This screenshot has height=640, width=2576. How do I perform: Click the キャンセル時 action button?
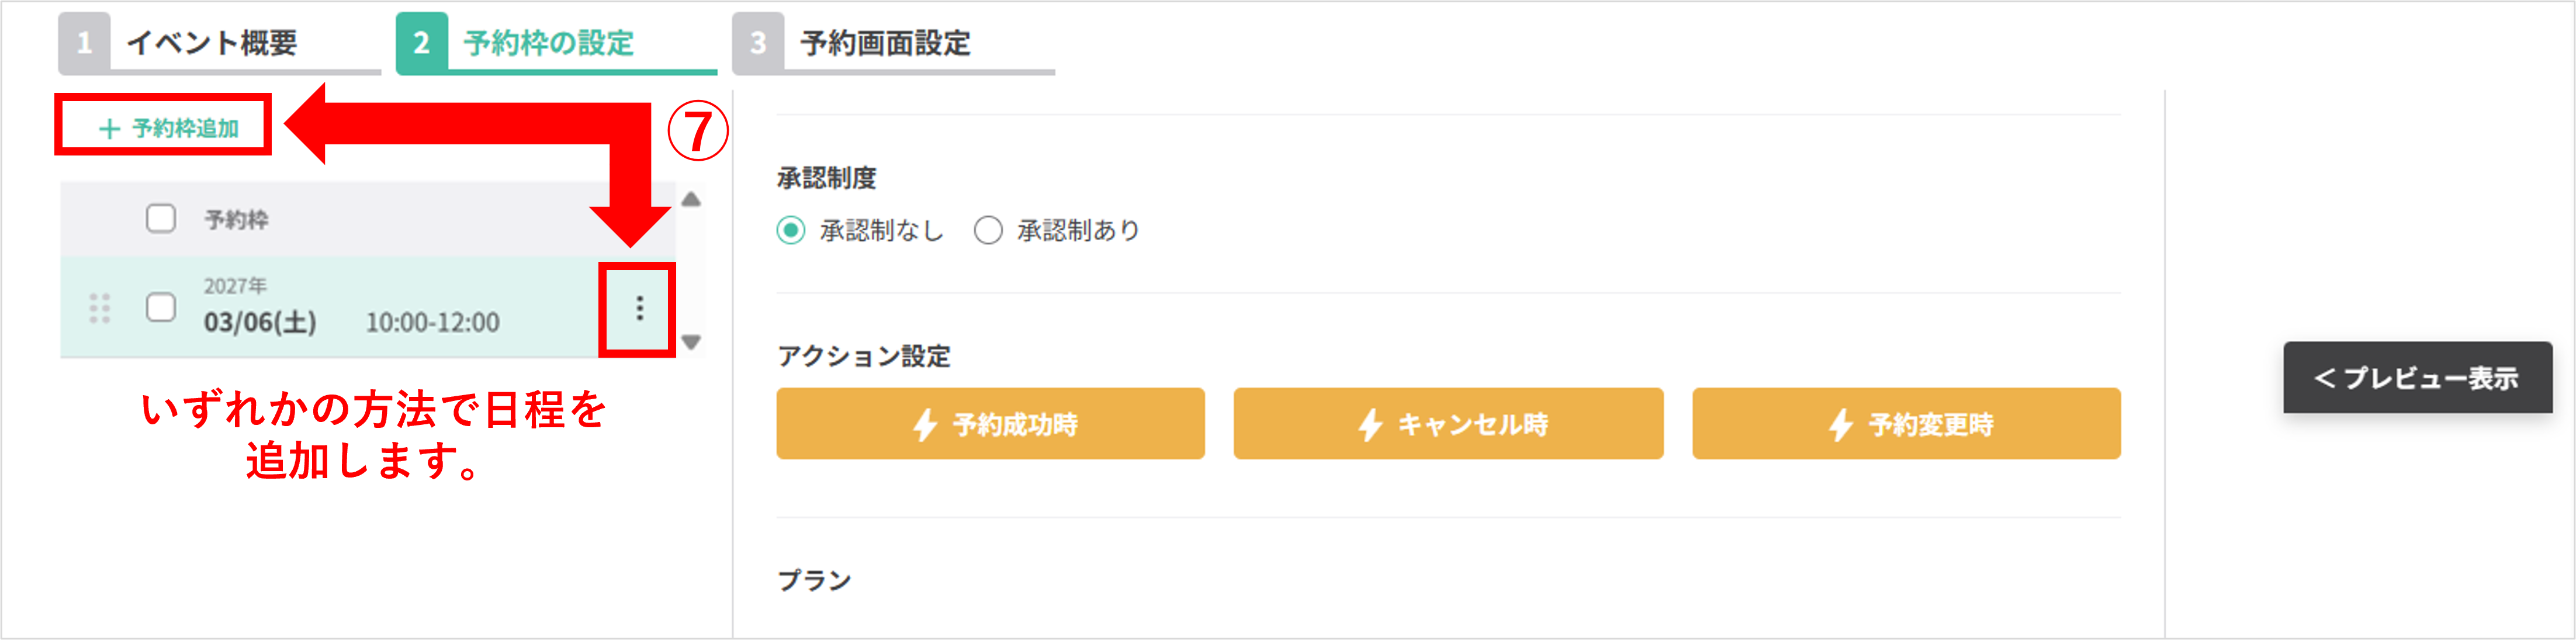[x=1448, y=424]
